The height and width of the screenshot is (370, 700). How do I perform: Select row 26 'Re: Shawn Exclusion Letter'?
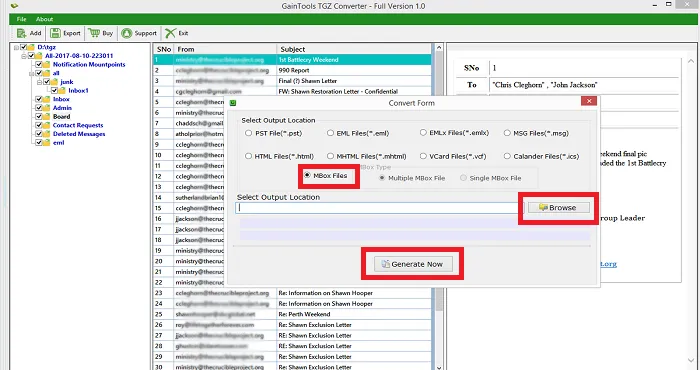(x=292, y=325)
